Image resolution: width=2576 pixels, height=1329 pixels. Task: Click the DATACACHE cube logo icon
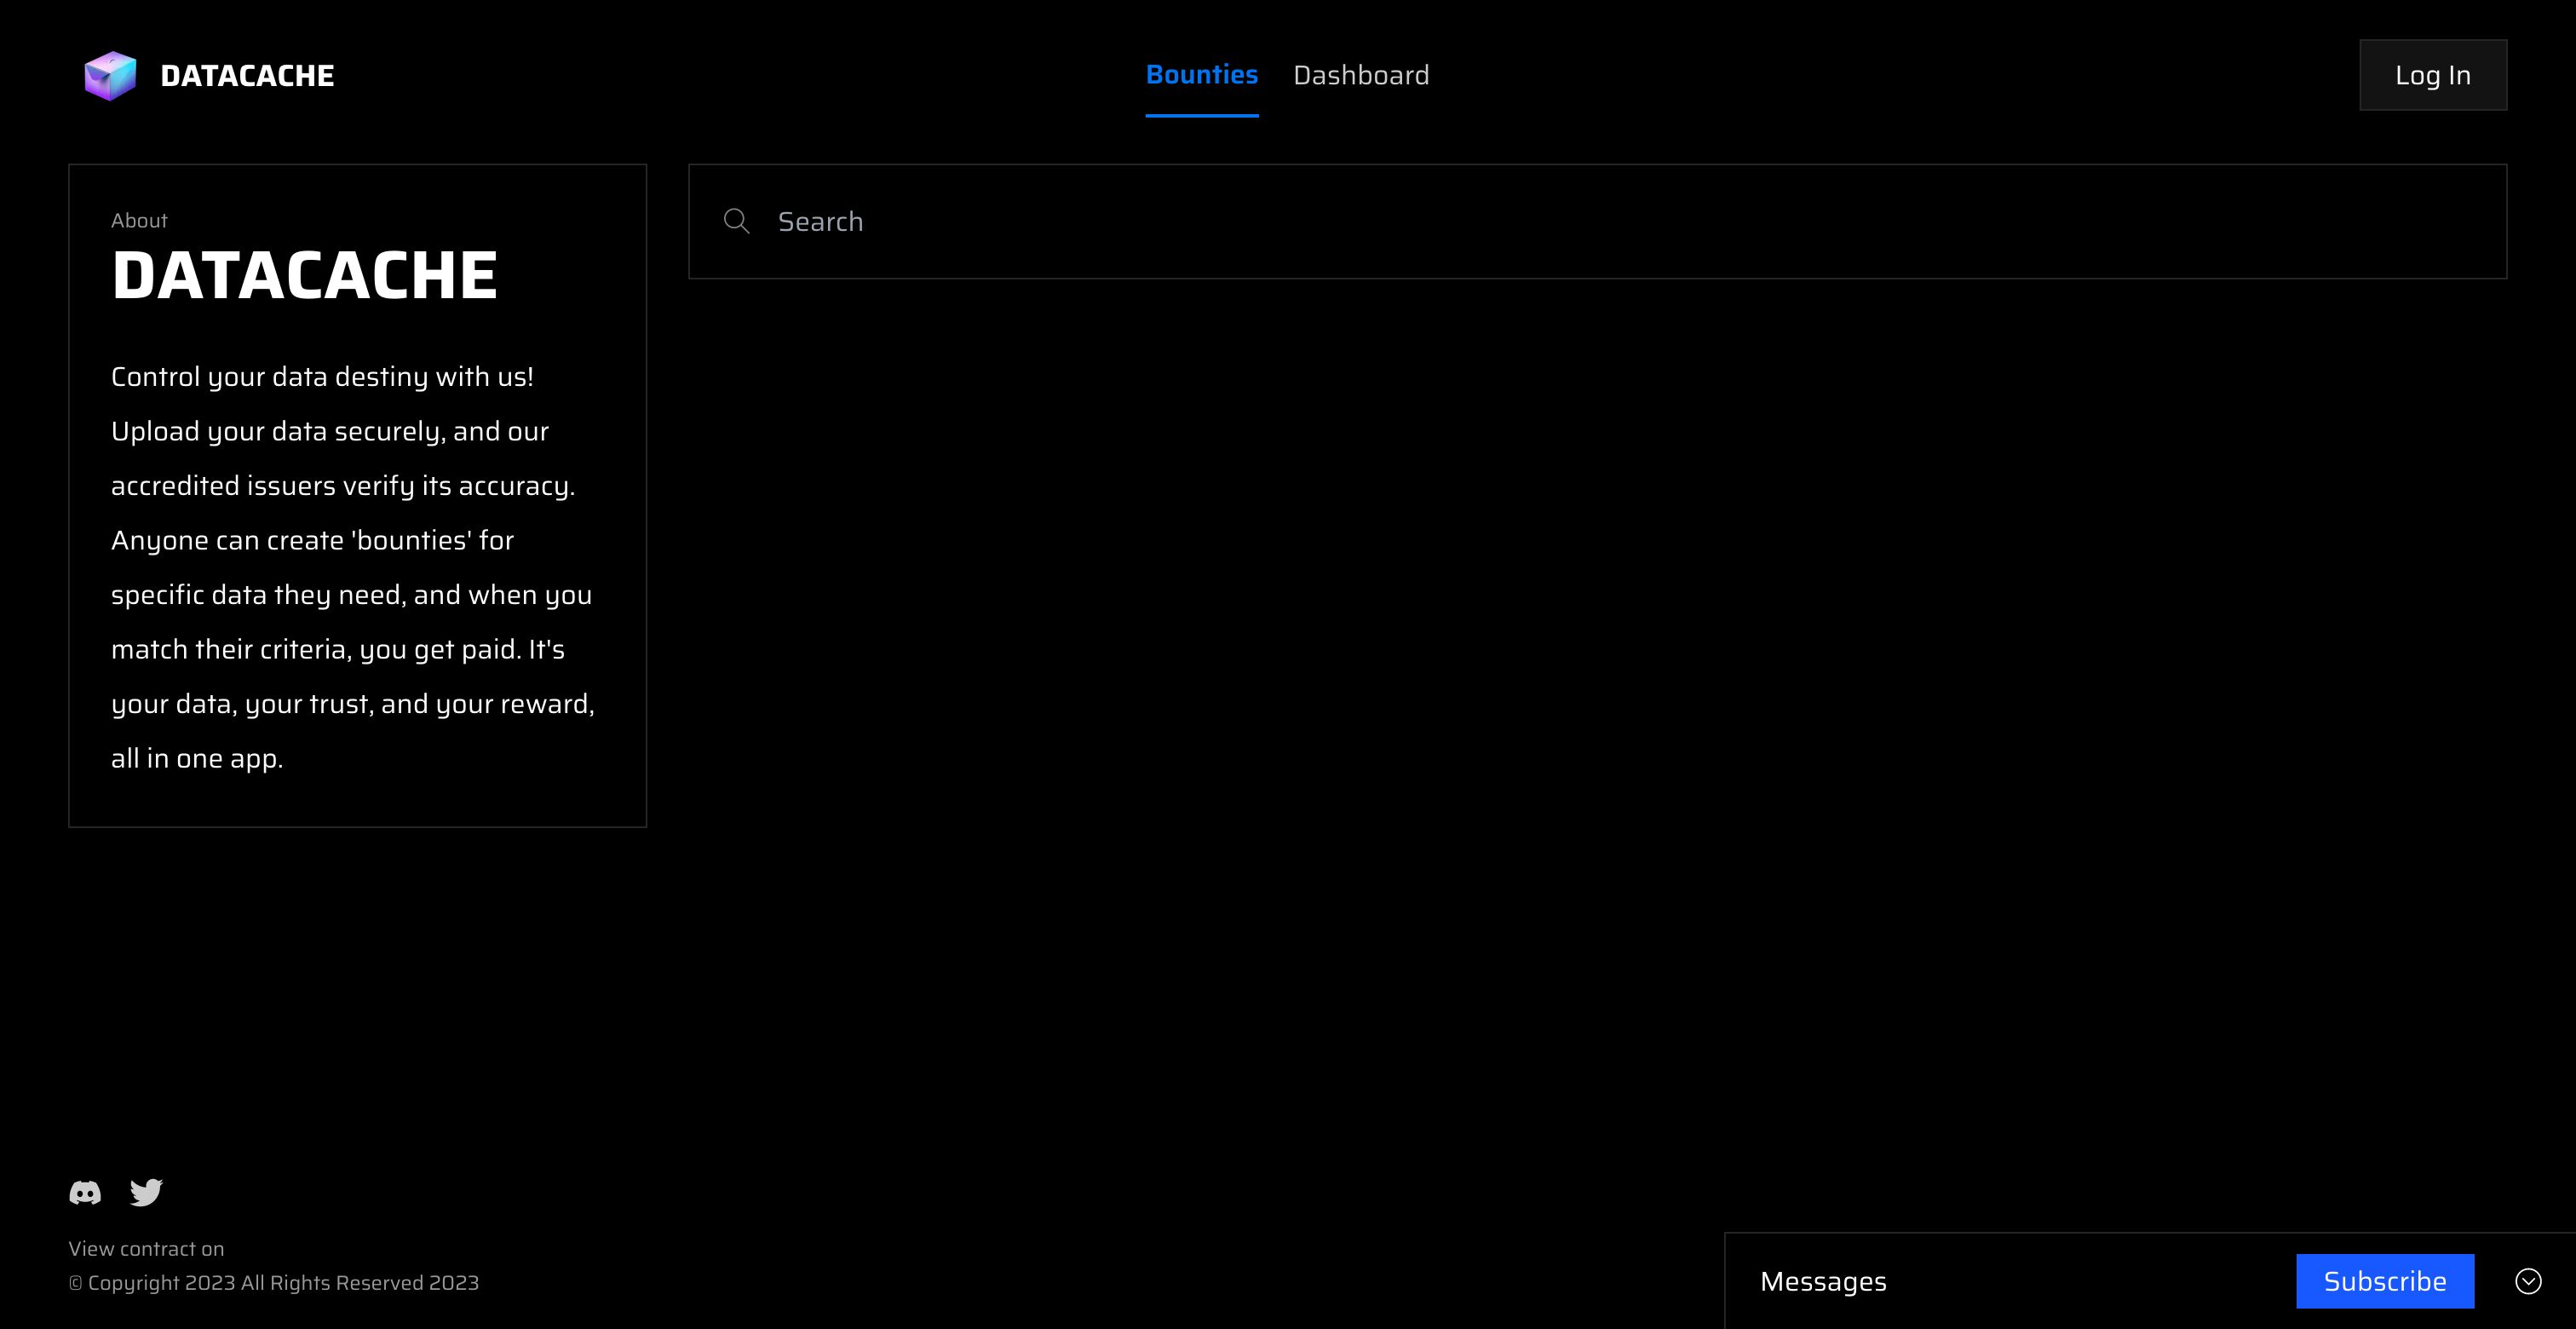tap(110, 76)
